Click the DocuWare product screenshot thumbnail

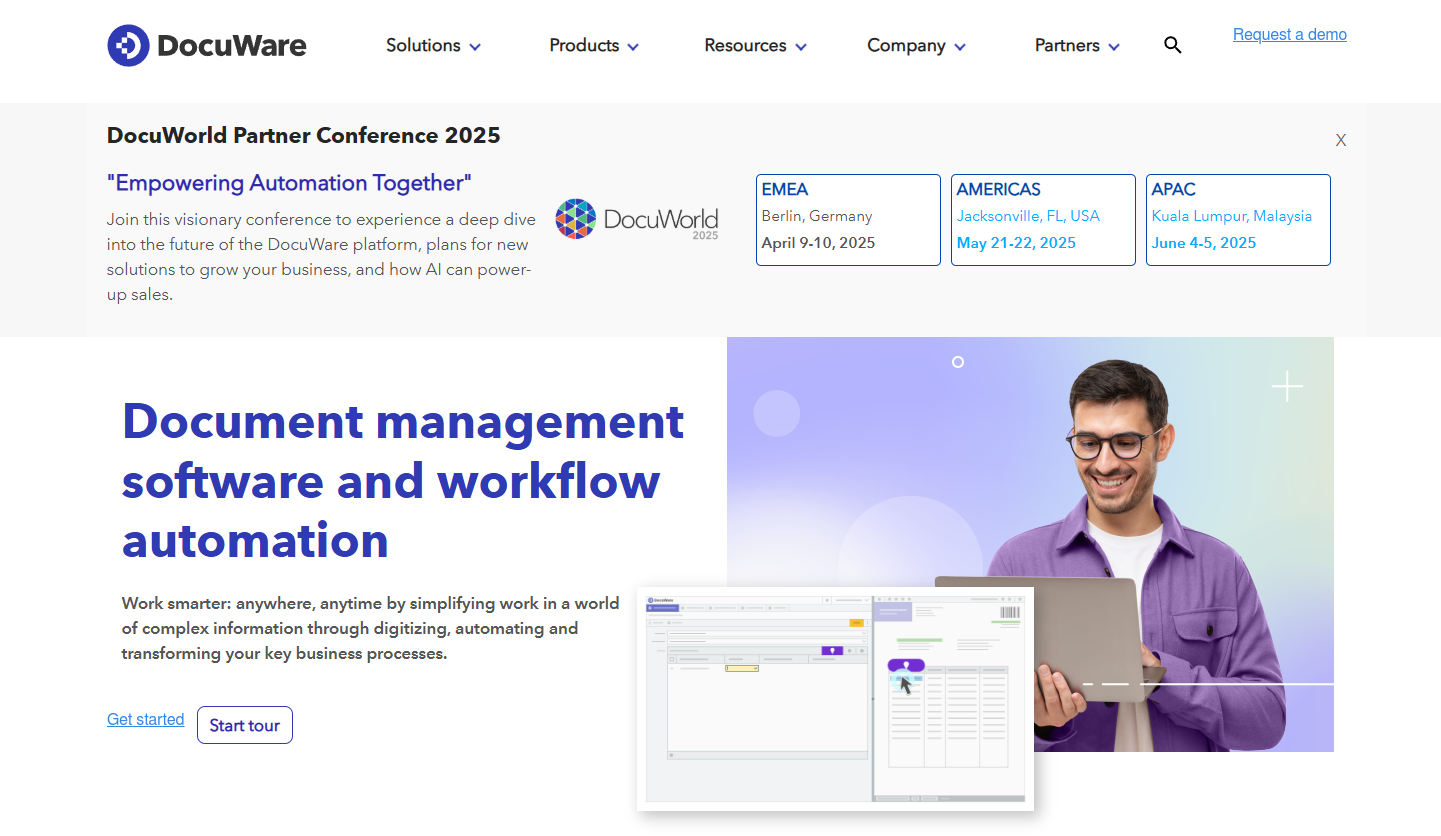(835, 698)
